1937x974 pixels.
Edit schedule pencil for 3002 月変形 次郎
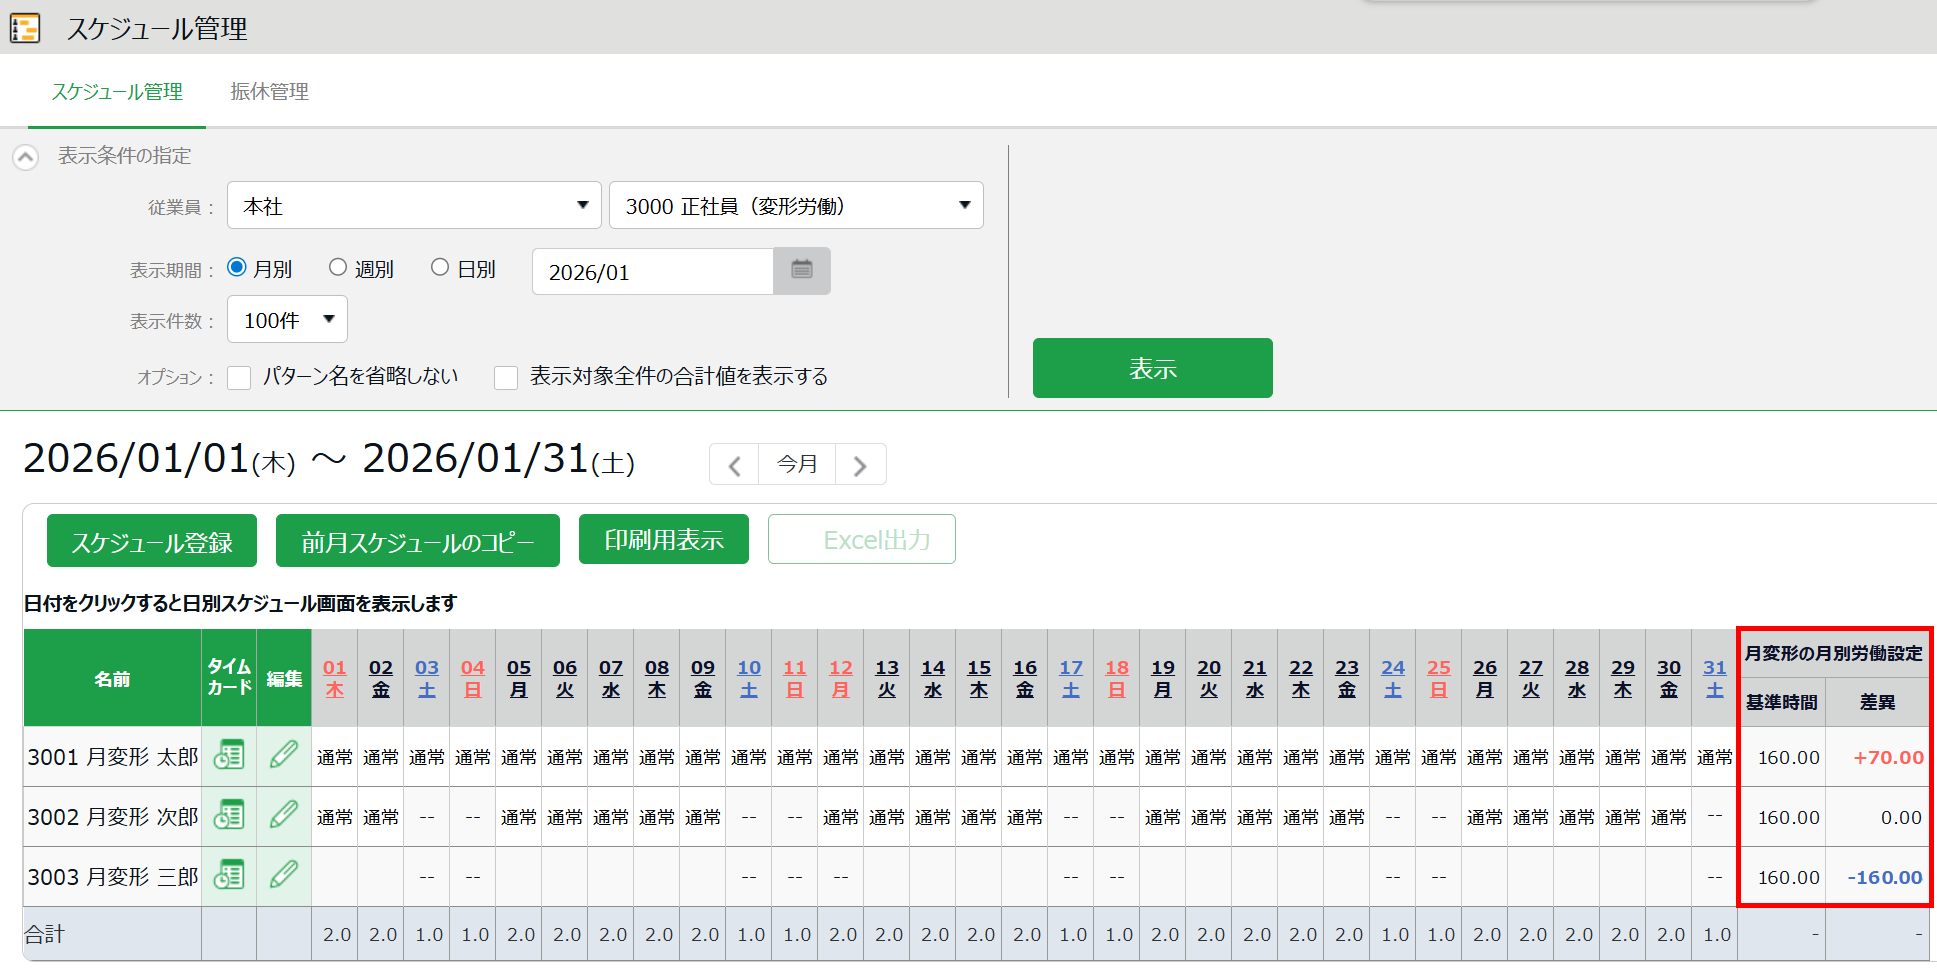[284, 814]
